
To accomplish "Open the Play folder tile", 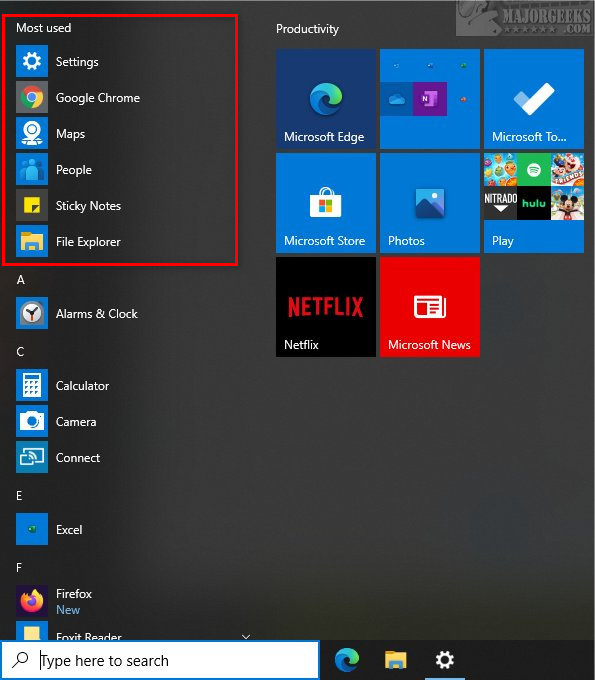I will [x=534, y=203].
